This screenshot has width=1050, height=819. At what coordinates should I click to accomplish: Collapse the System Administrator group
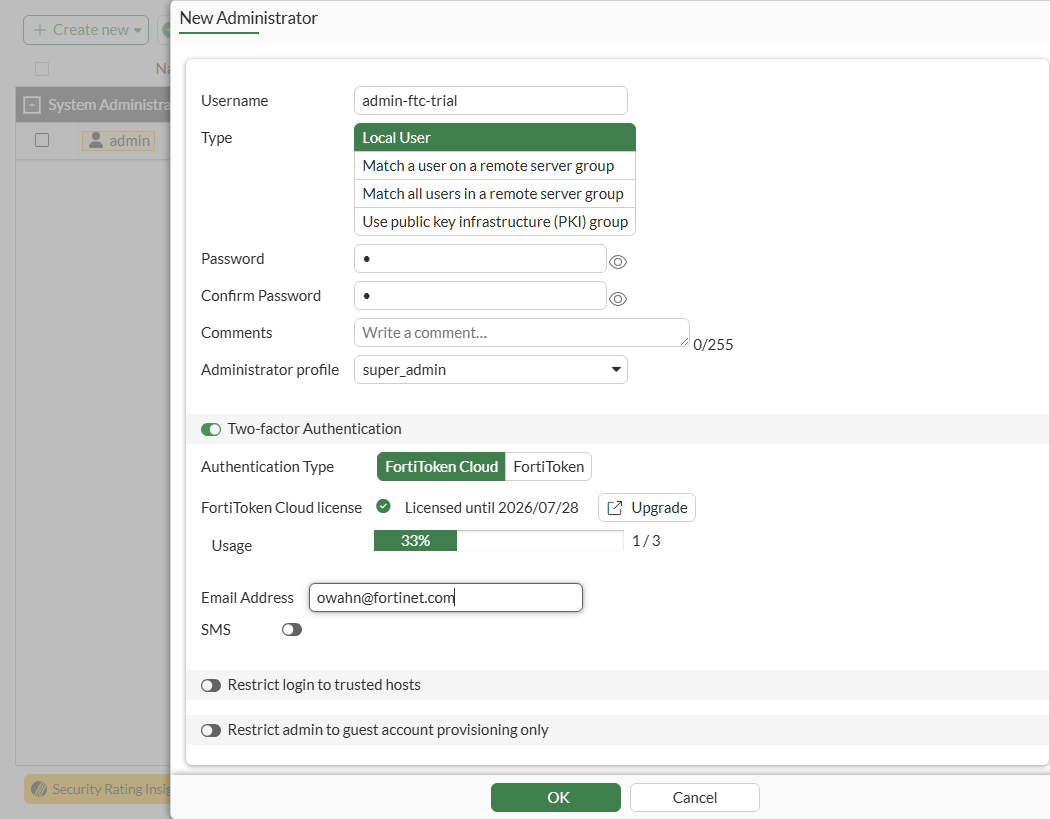pos(32,105)
